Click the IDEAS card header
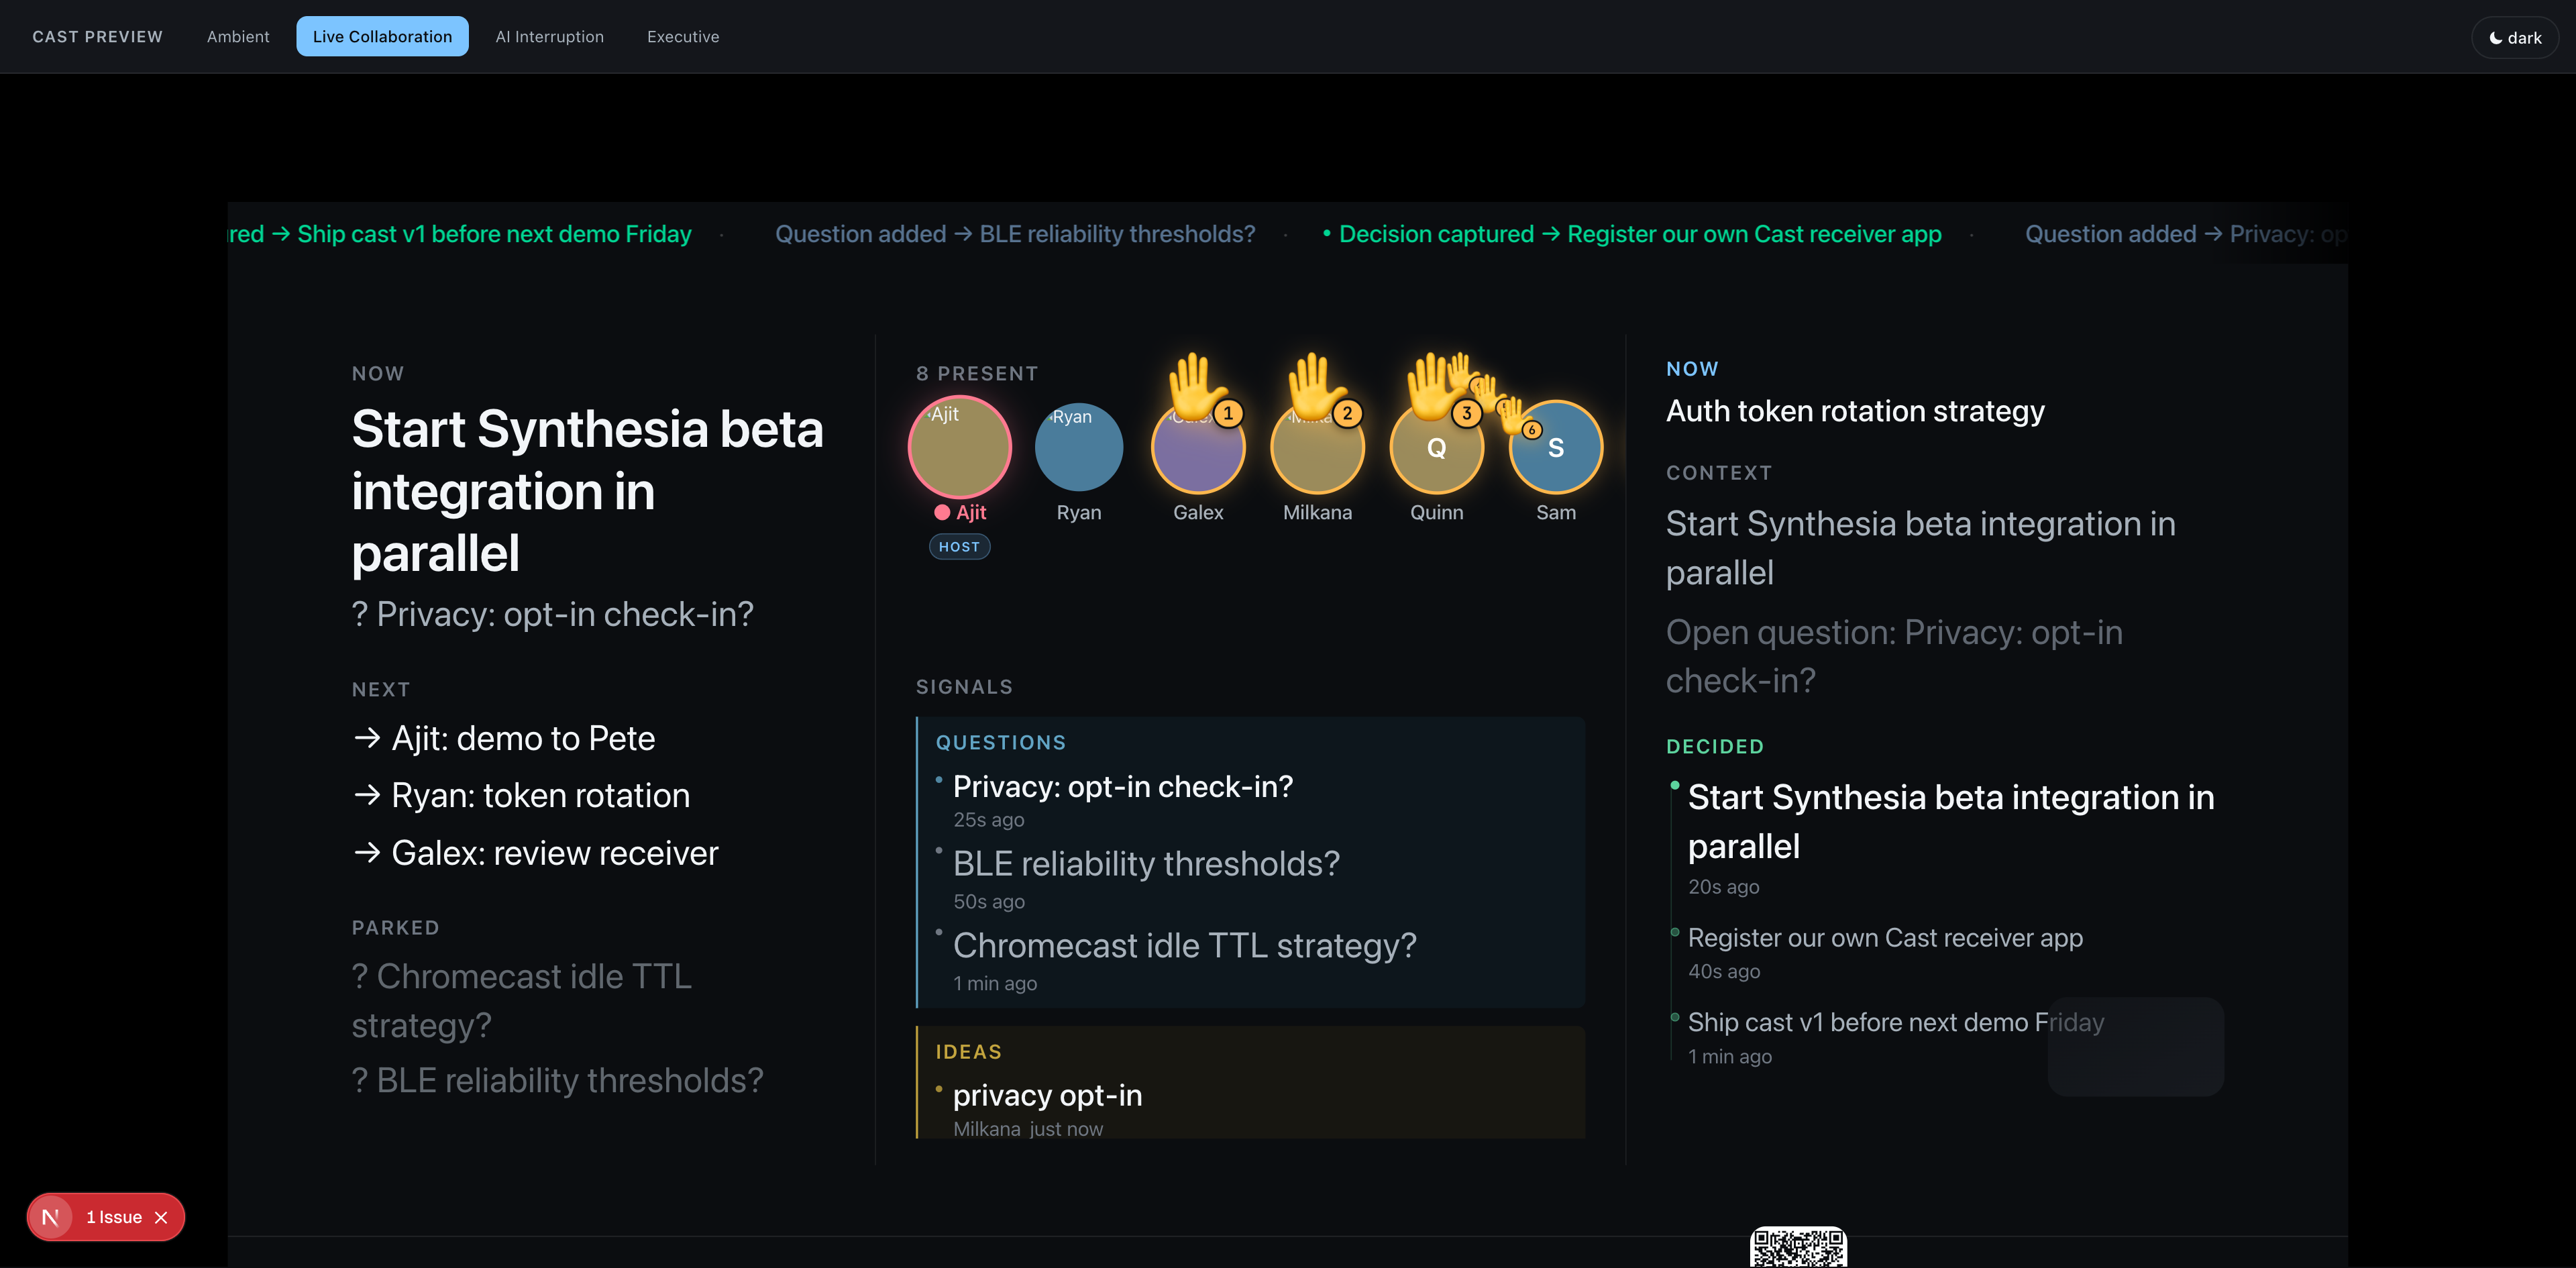Image resolution: width=2576 pixels, height=1268 pixels. 968,1052
